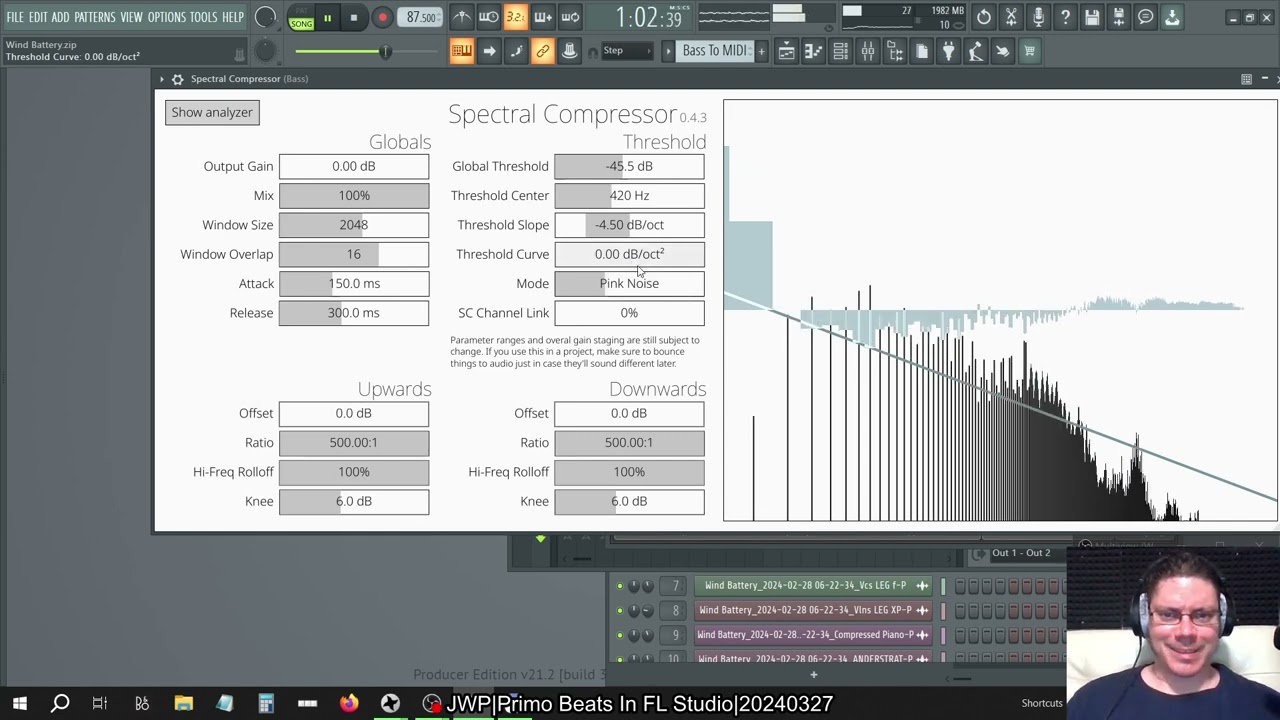
Task: Switch to PAT mode
Action: click(x=301, y=11)
